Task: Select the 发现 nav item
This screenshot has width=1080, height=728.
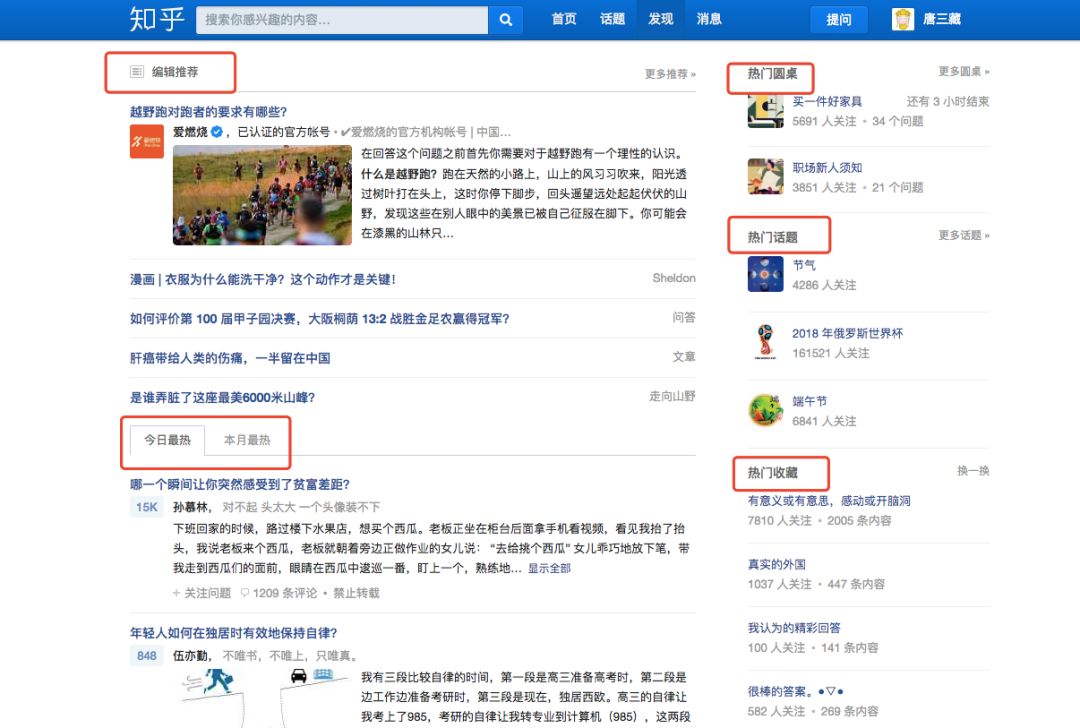Action: point(661,19)
